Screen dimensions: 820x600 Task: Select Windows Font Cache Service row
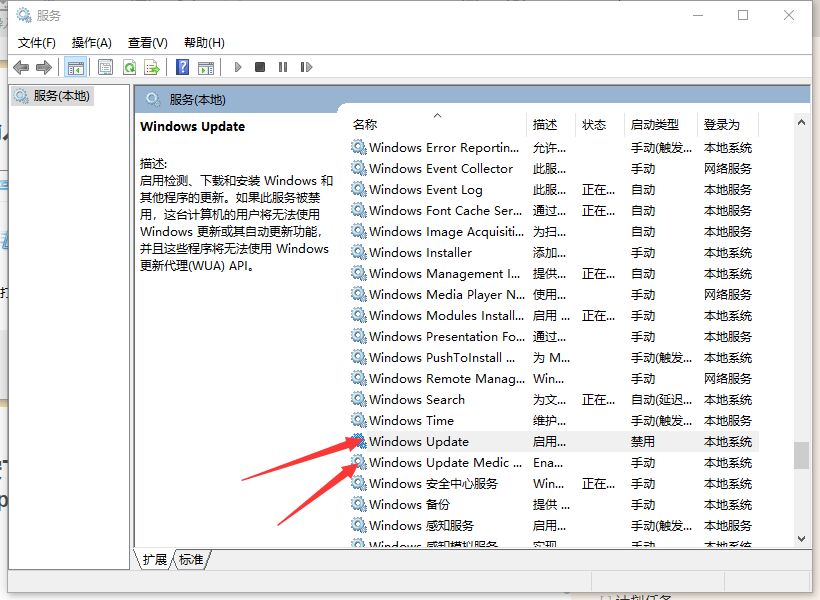[x=553, y=210]
